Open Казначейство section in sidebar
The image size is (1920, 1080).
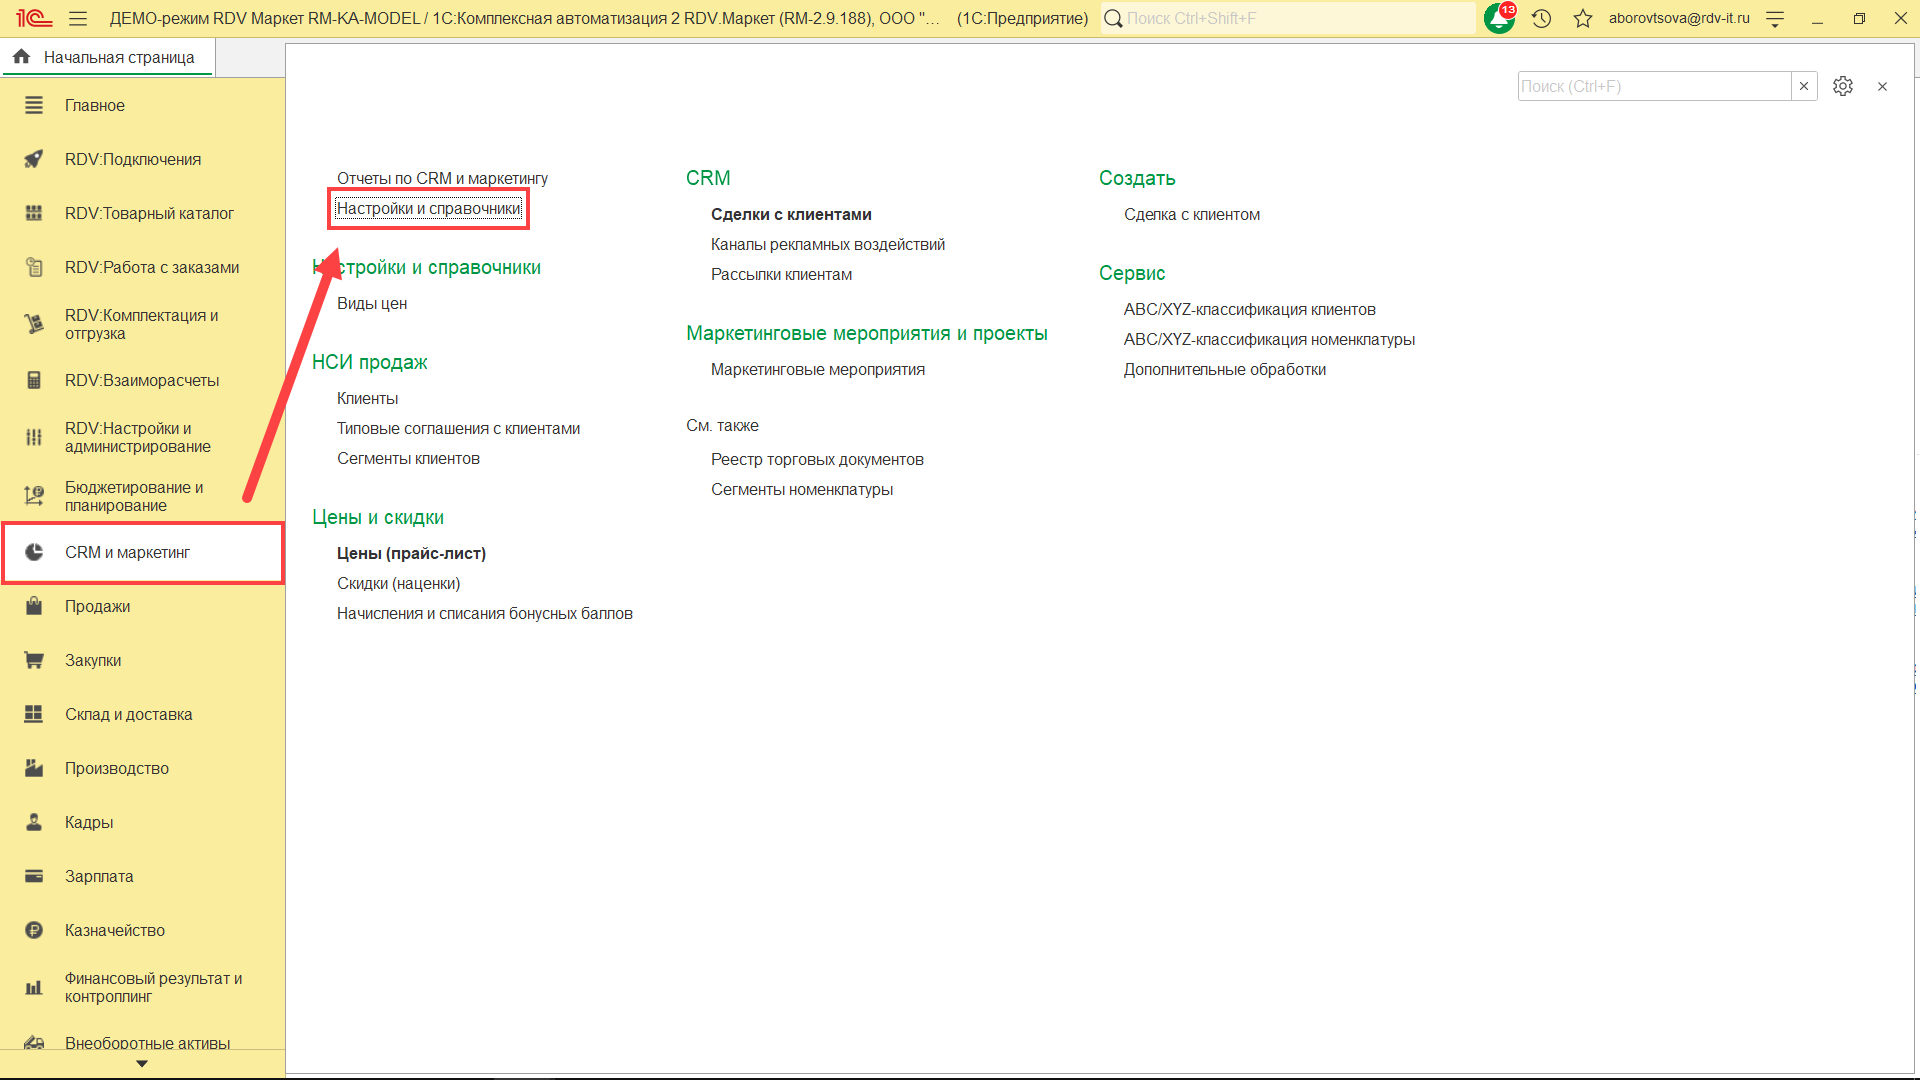tap(114, 930)
